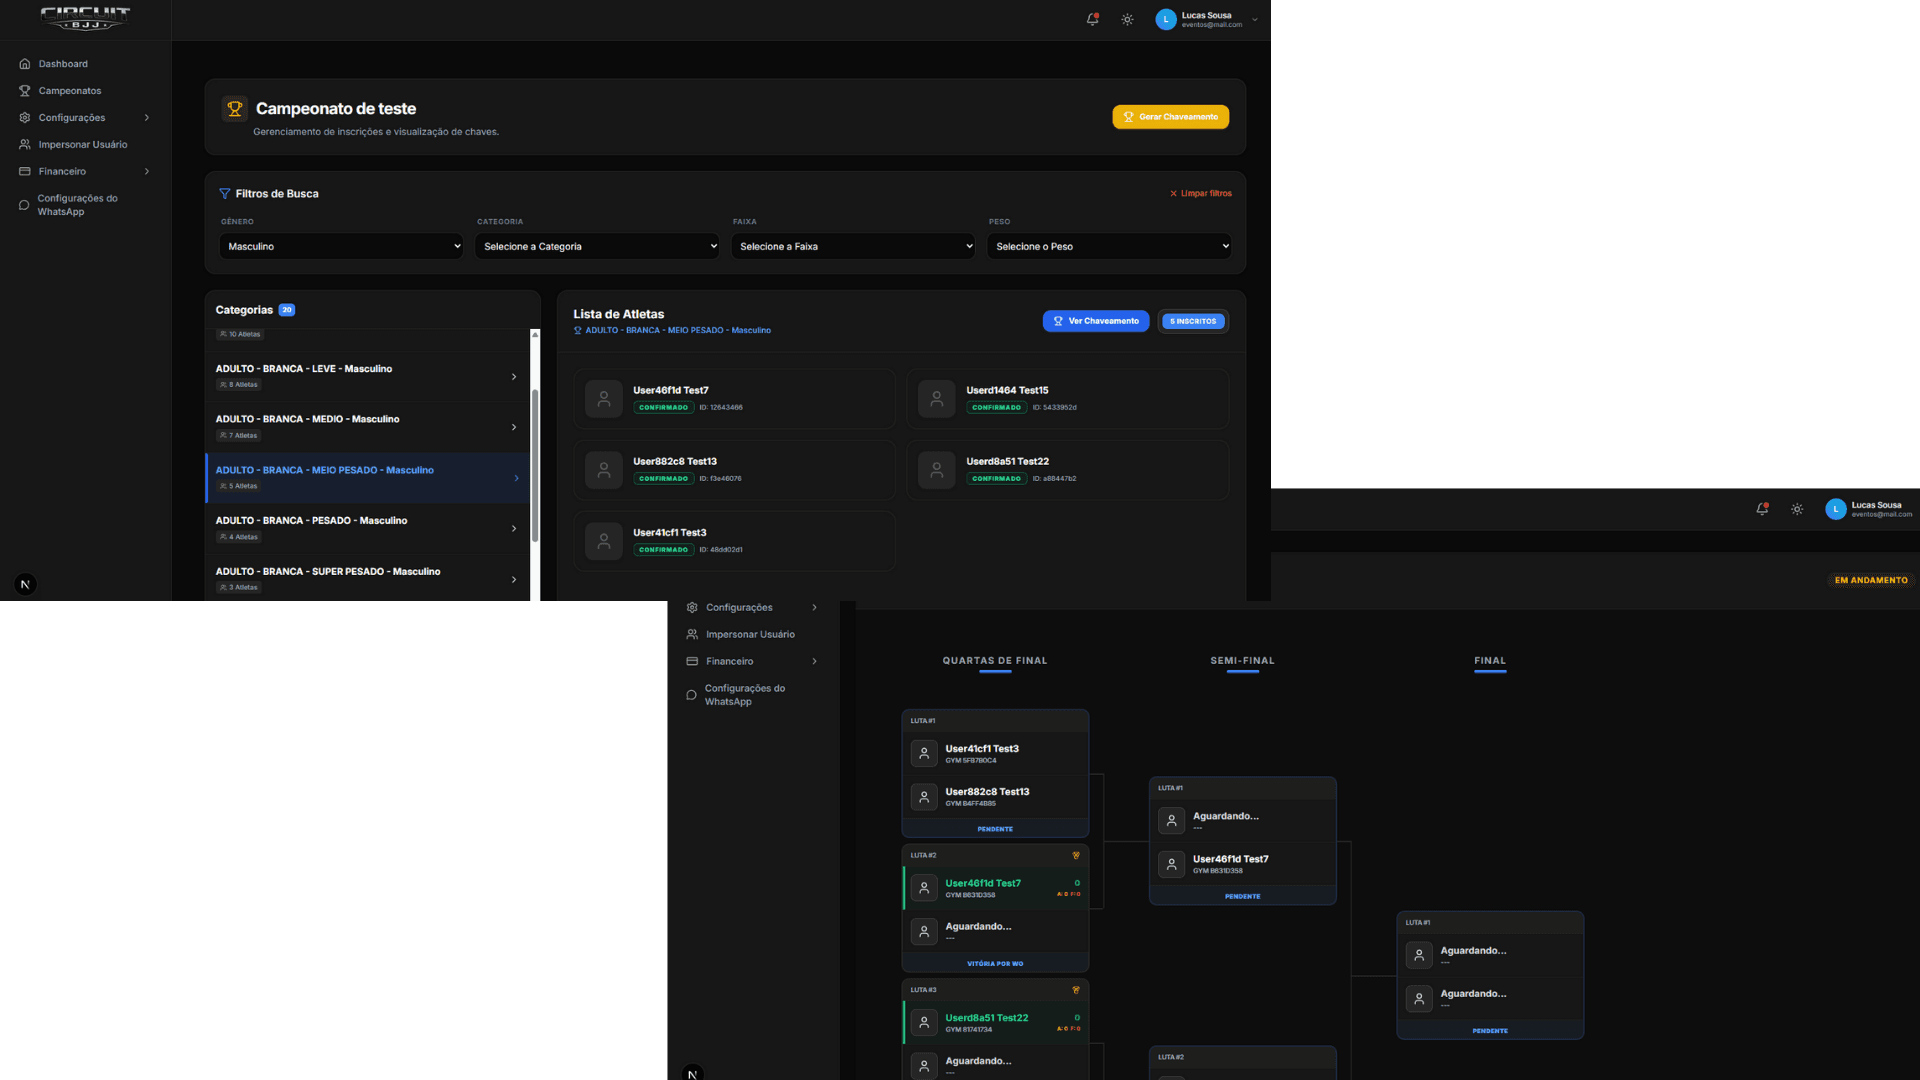Open Campeonatos in top-left sidebar
The image size is (1920, 1080).
69,91
